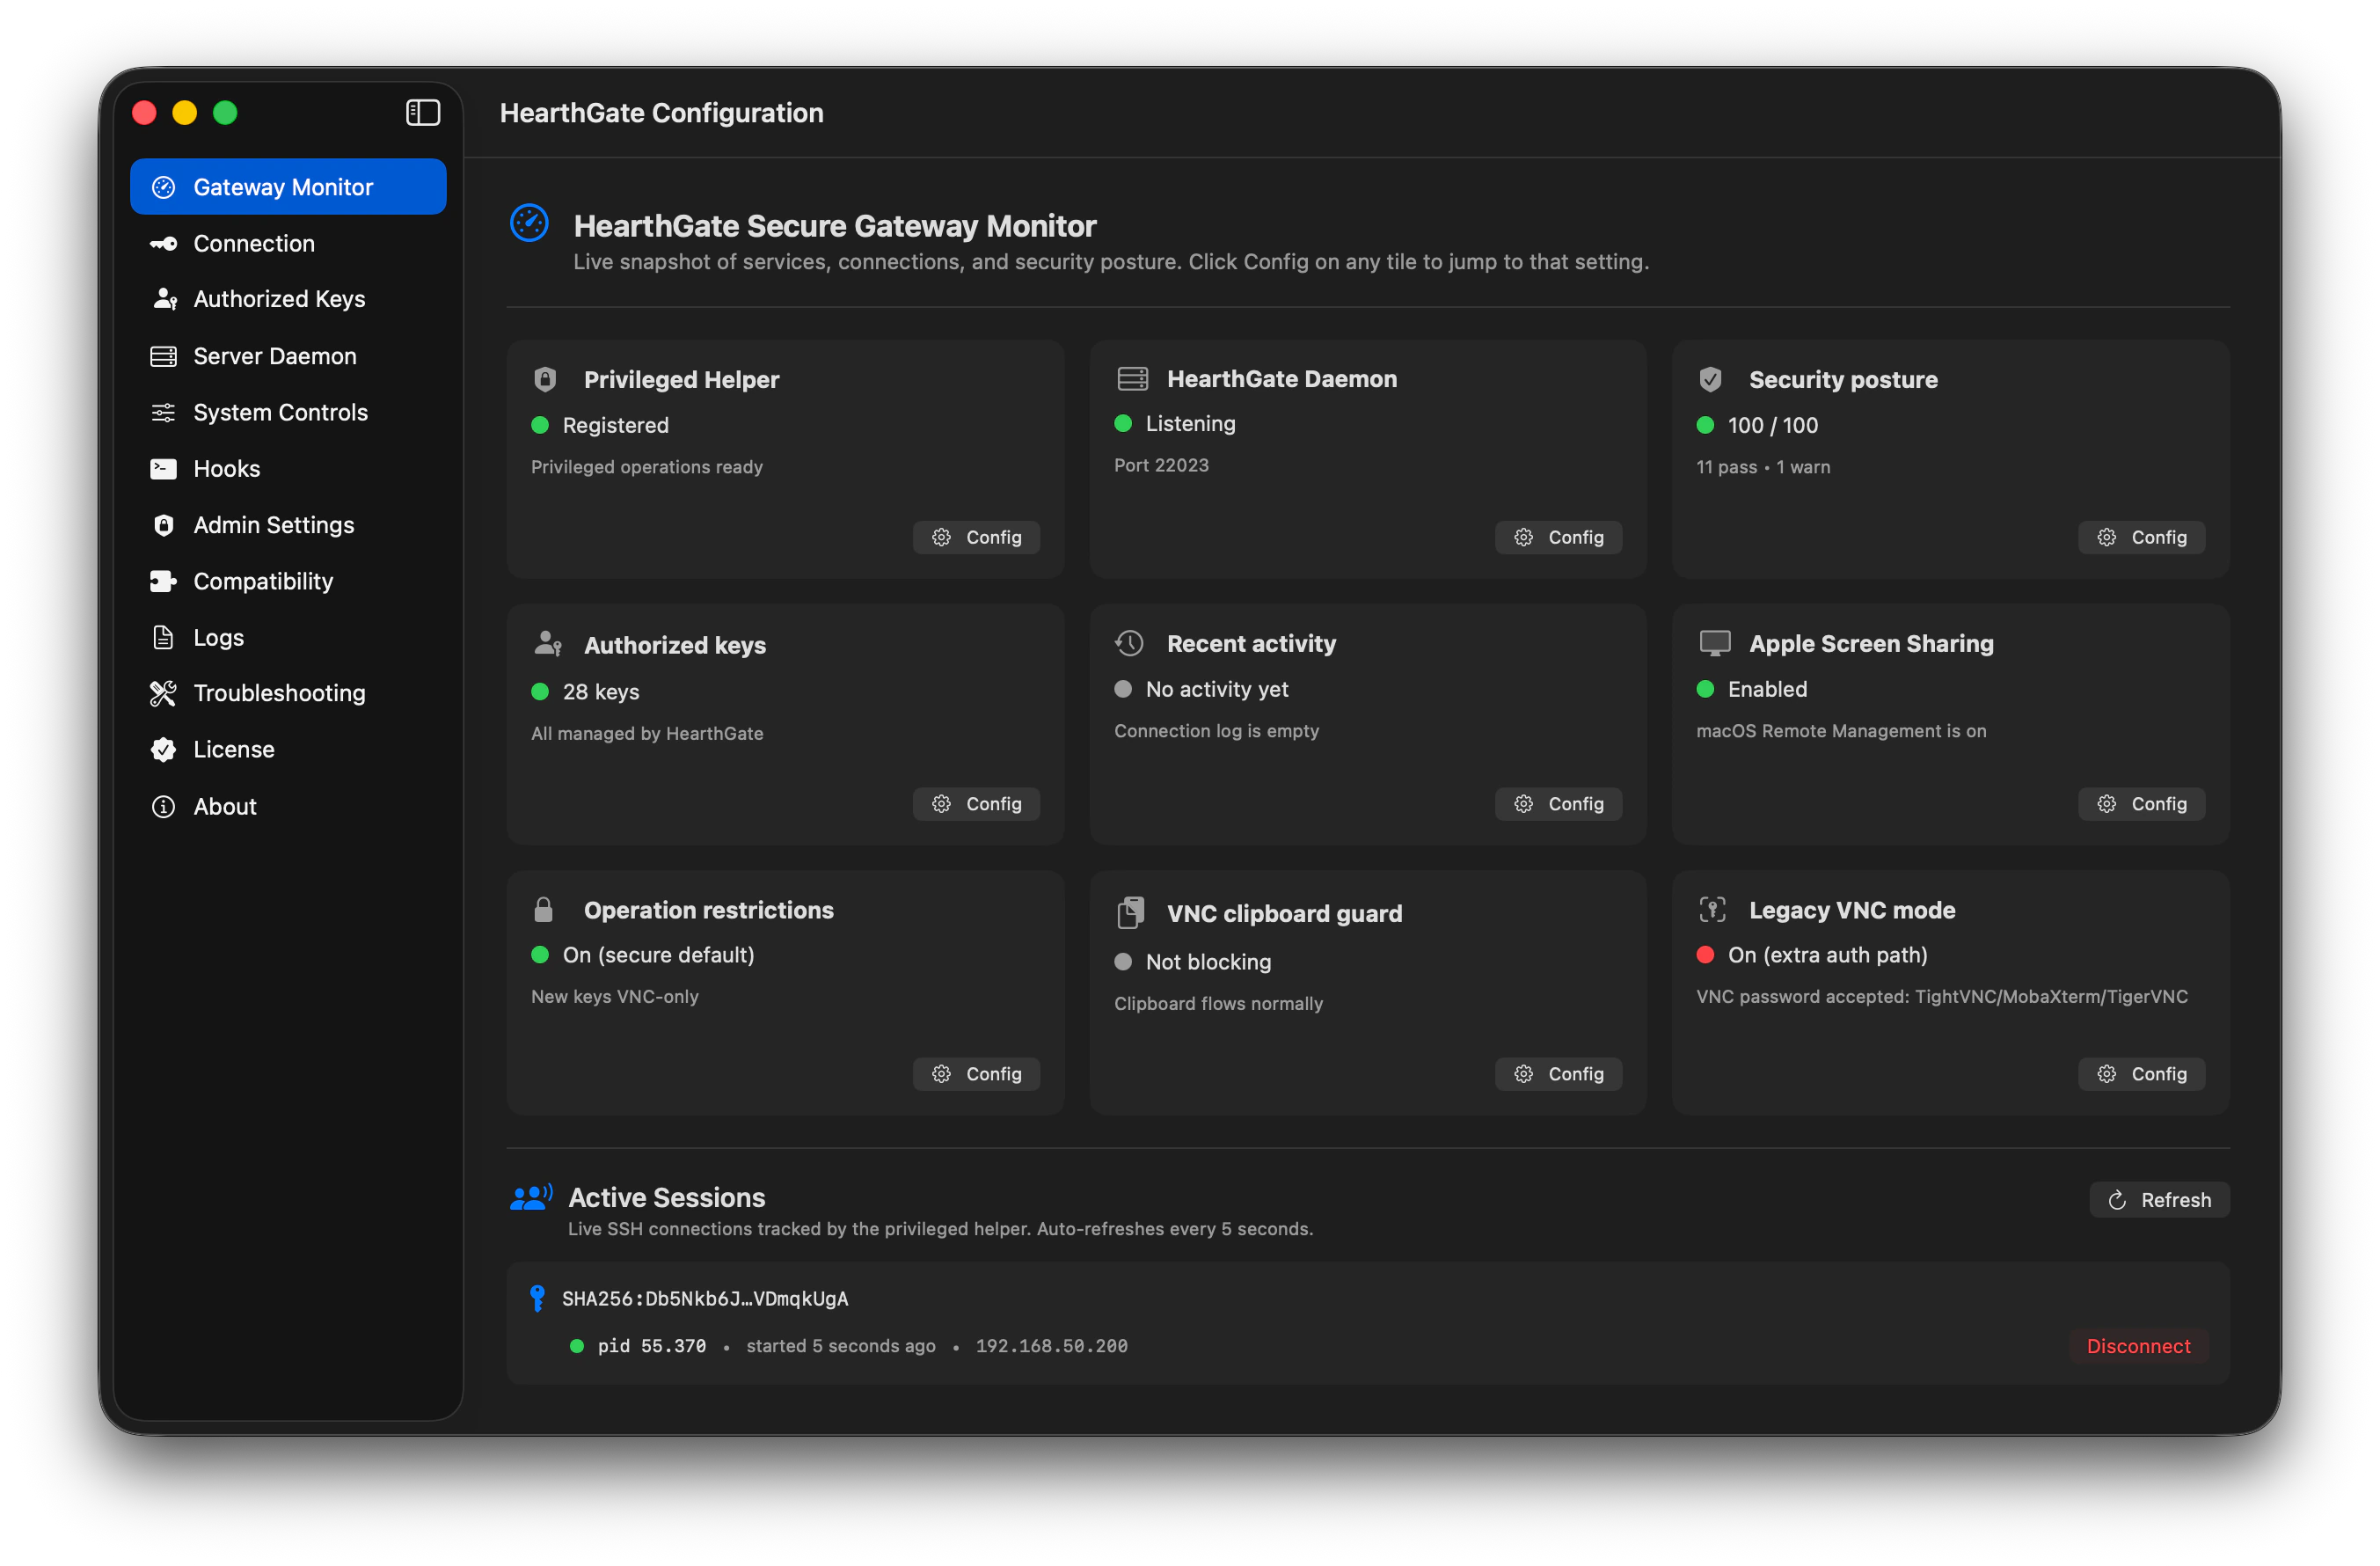Image resolution: width=2380 pixels, height=1566 pixels.
Task: Open Config for VNC clipboard guard tile
Action: (x=1558, y=1074)
